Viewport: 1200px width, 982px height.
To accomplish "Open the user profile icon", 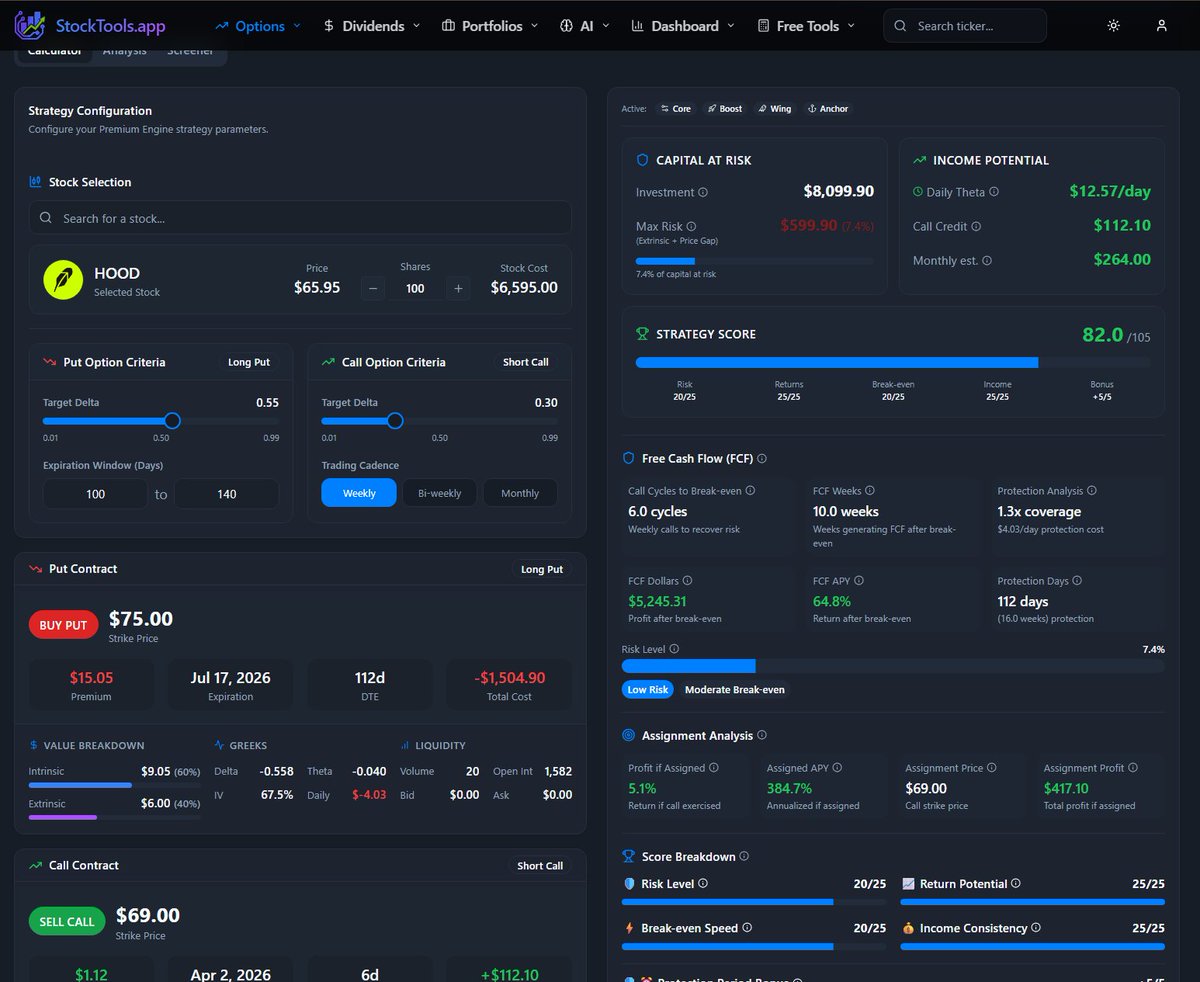I will pos(1161,25).
